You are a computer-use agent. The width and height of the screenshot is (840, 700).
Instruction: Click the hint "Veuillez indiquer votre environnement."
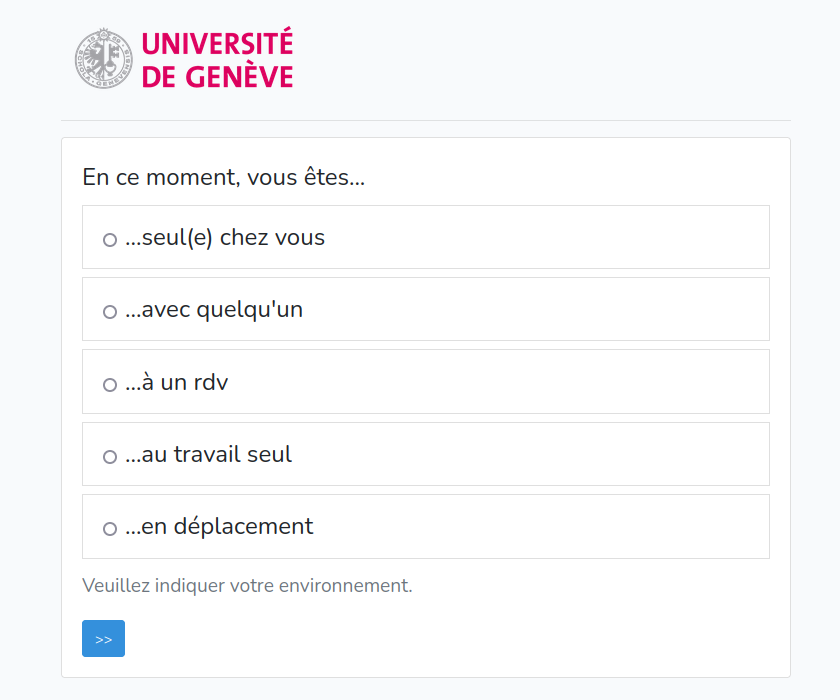click(x=247, y=585)
